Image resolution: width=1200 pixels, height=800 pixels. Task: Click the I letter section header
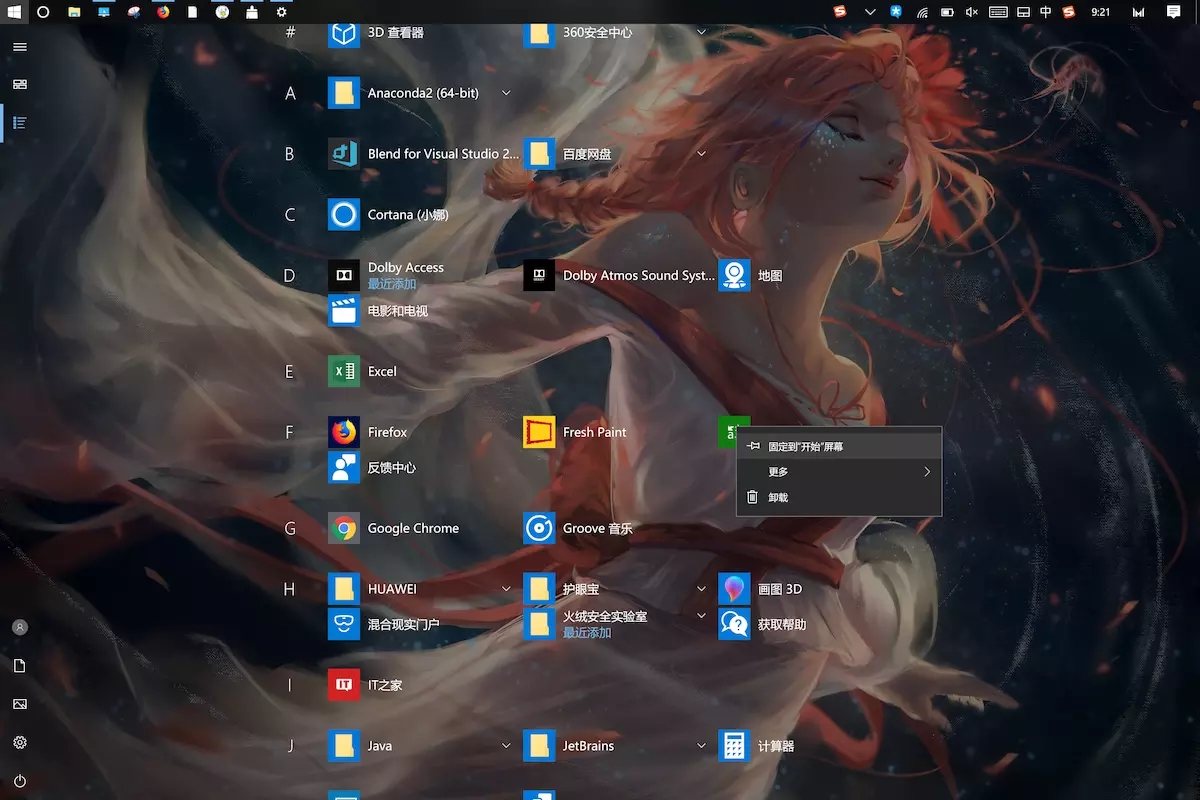(290, 685)
